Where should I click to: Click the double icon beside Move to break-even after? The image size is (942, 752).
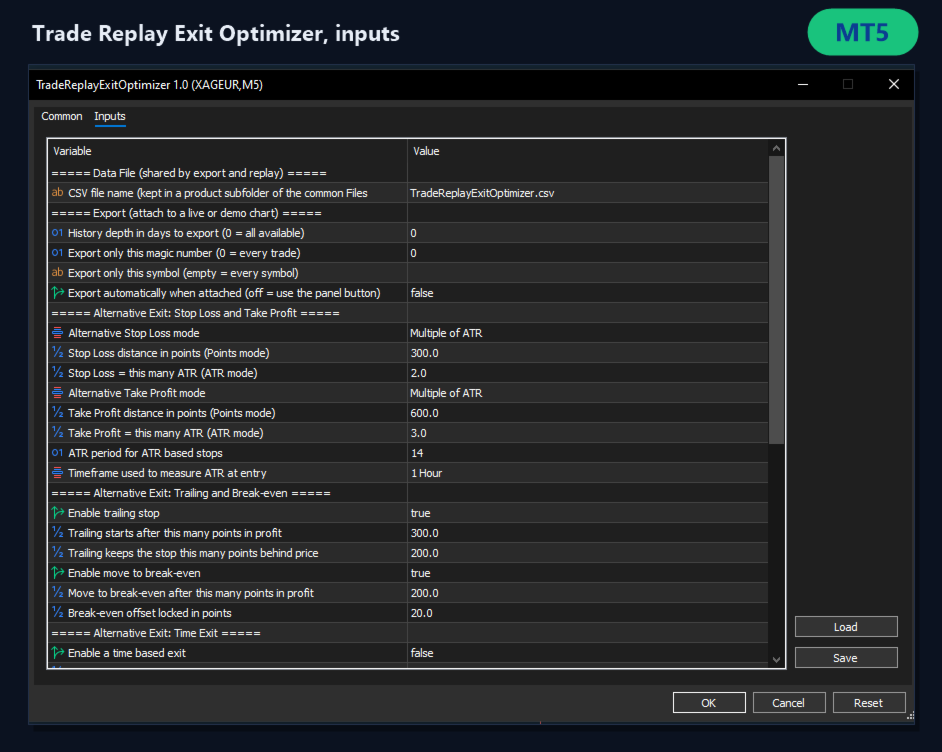click(x=58, y=593)
